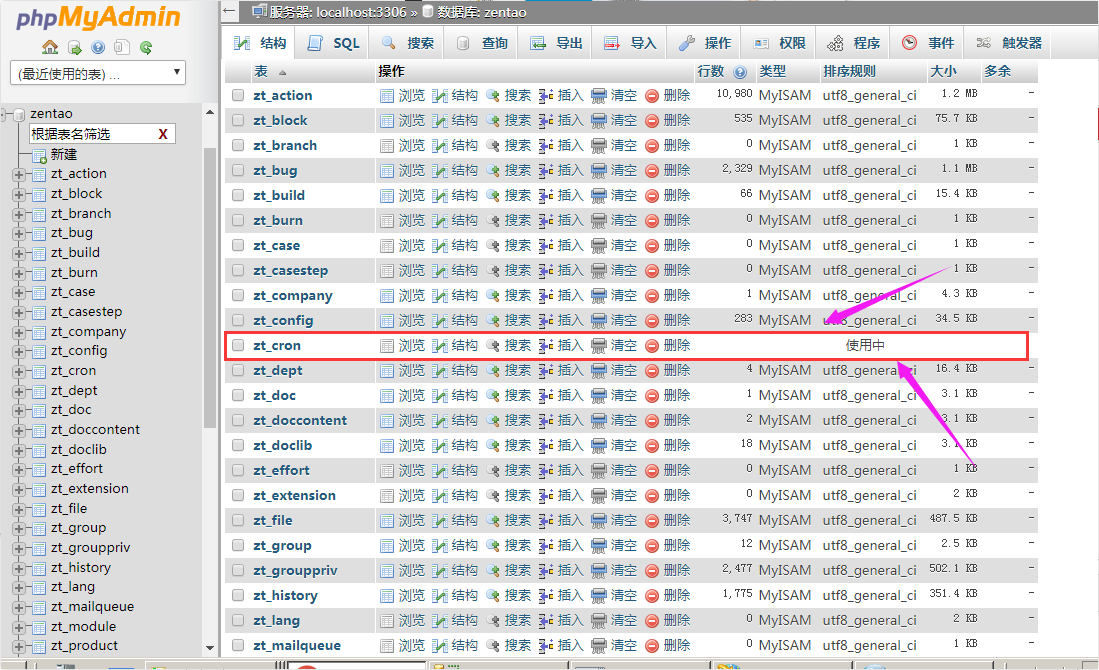This screenshot has height=670, width=1099.
Task: Check the zt_cron row checkbox
Action: pos(238,346)
